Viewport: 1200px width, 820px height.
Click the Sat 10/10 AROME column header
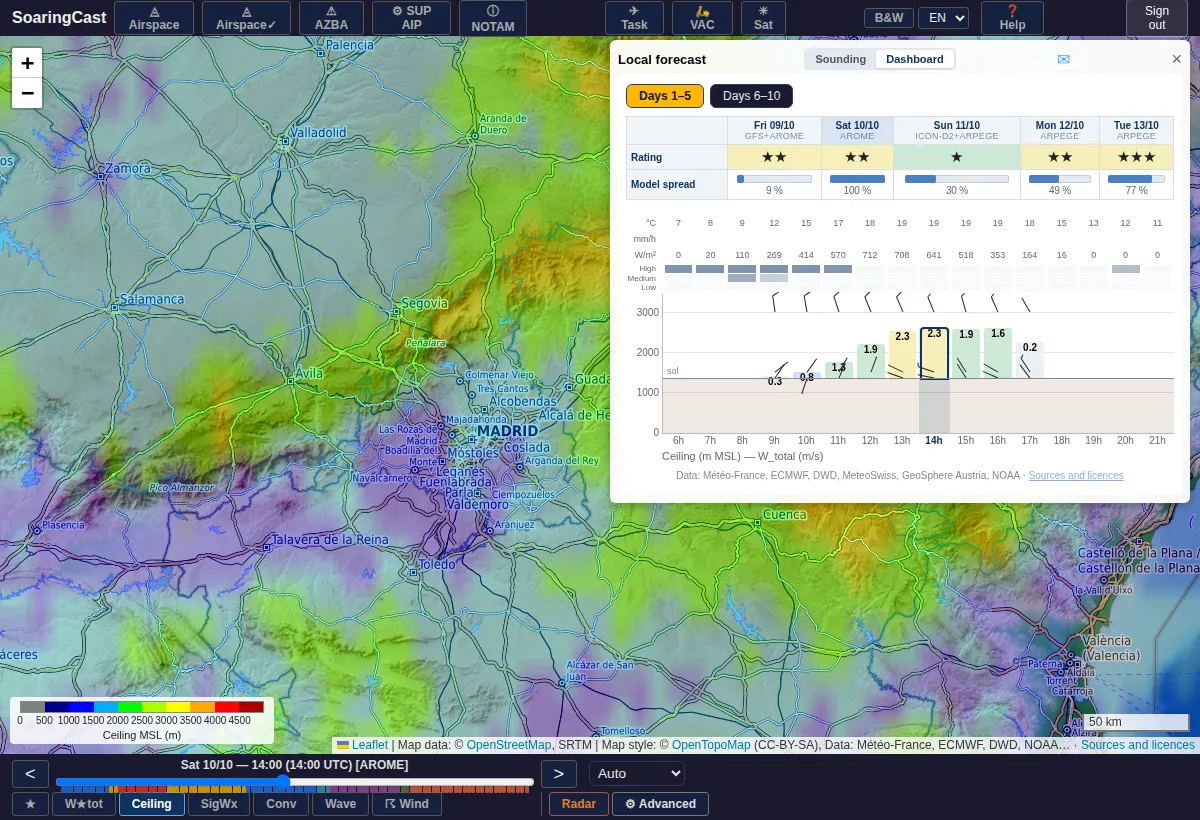857,130
